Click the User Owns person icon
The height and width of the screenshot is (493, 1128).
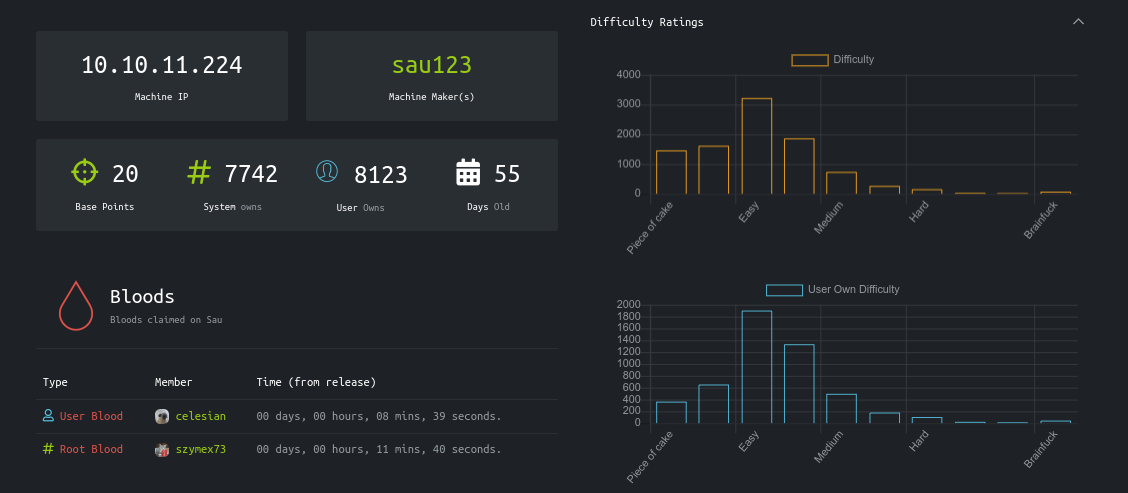click(326, 172)
